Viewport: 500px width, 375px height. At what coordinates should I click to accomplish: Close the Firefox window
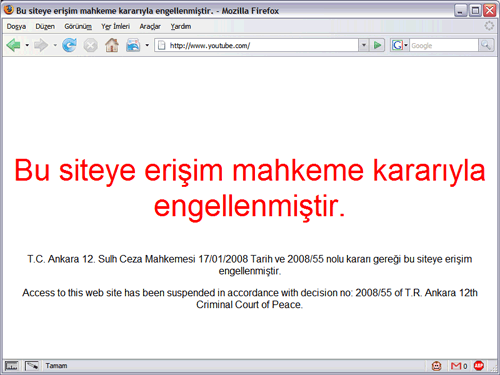click(490, 10)
